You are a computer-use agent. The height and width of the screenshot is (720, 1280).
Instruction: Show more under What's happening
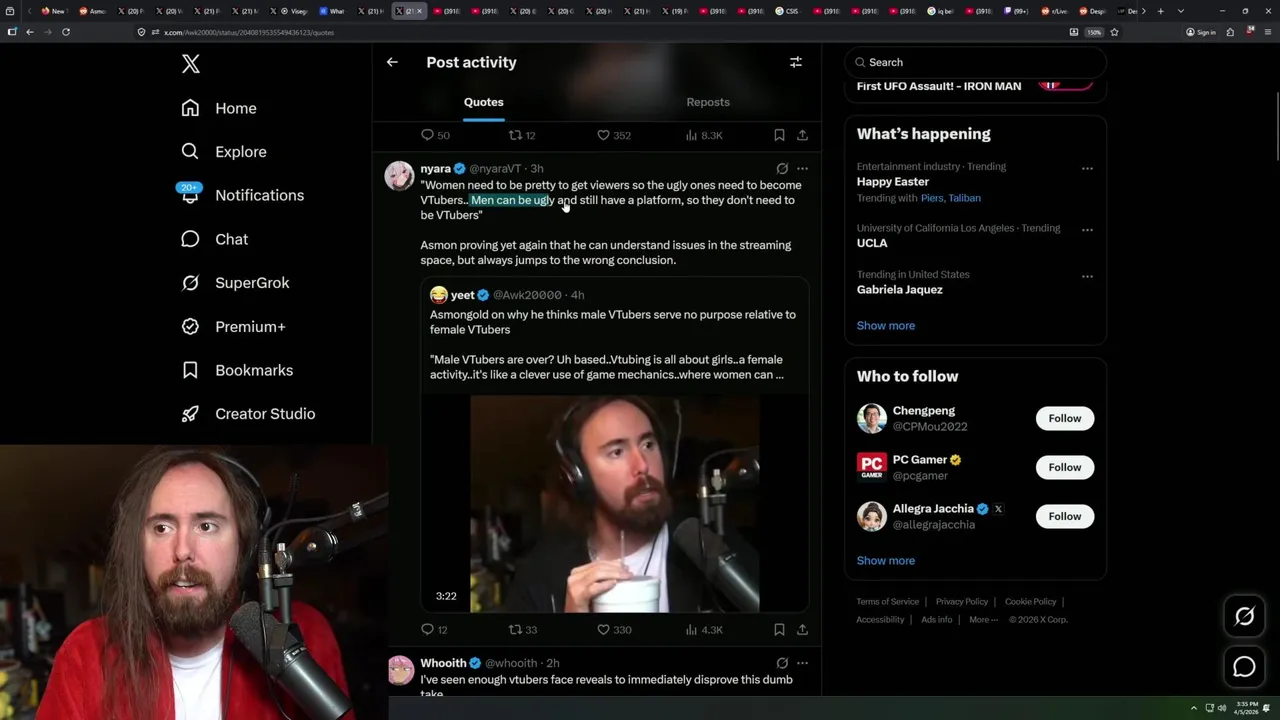pyautogui.click(x=886, y=325)
